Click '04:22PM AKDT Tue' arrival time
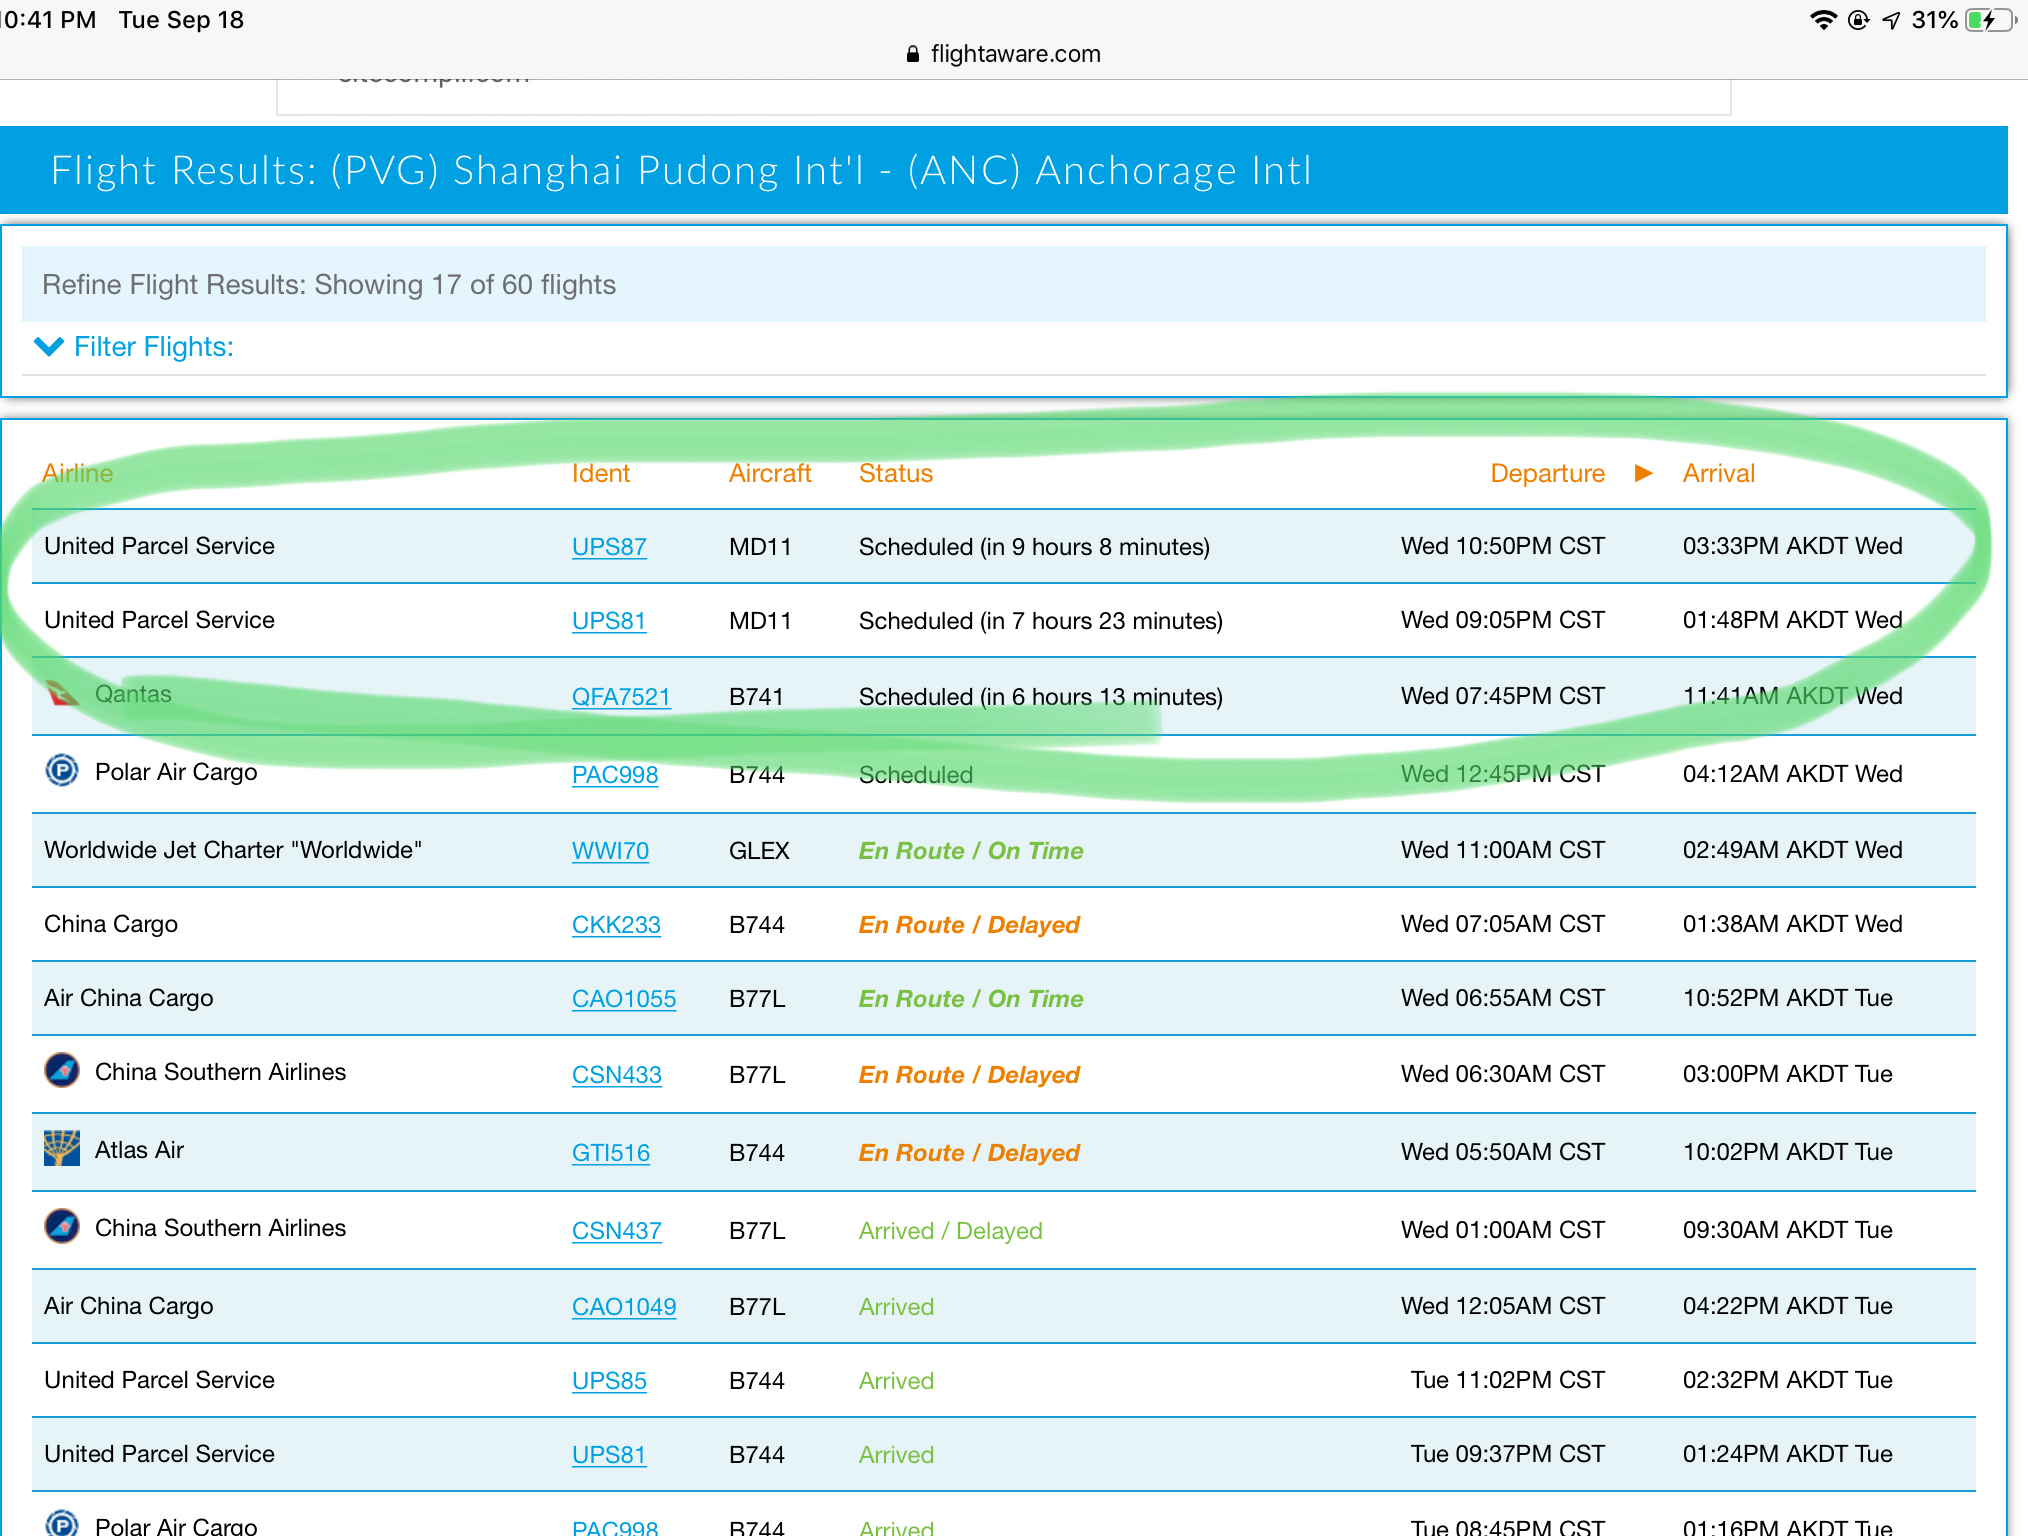The height and width of the screenshot is (1536, 2028). pyautogui.click(x=1788, y=1306)
